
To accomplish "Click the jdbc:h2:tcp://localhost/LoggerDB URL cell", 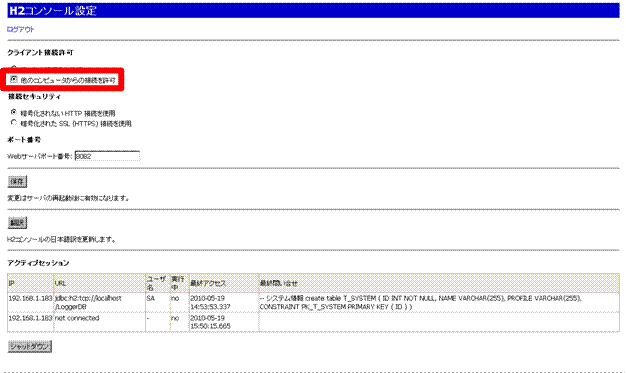I will coord(99,302).
